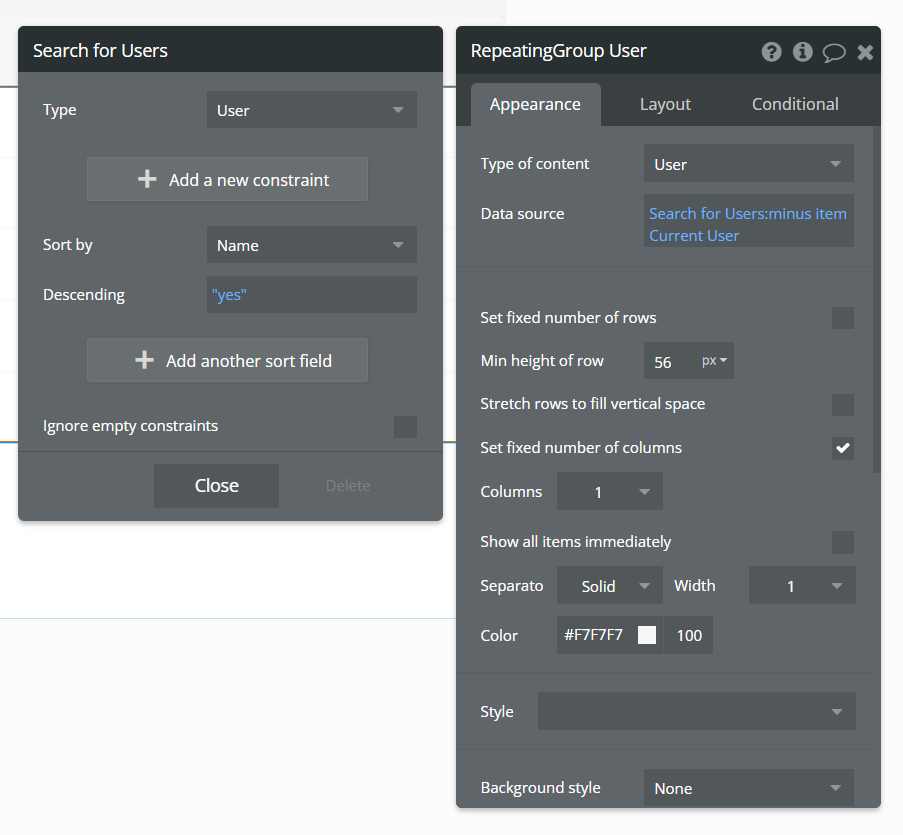Toggle Show all items immediately checkbox

pyautogui.click(x=843, y=542)
